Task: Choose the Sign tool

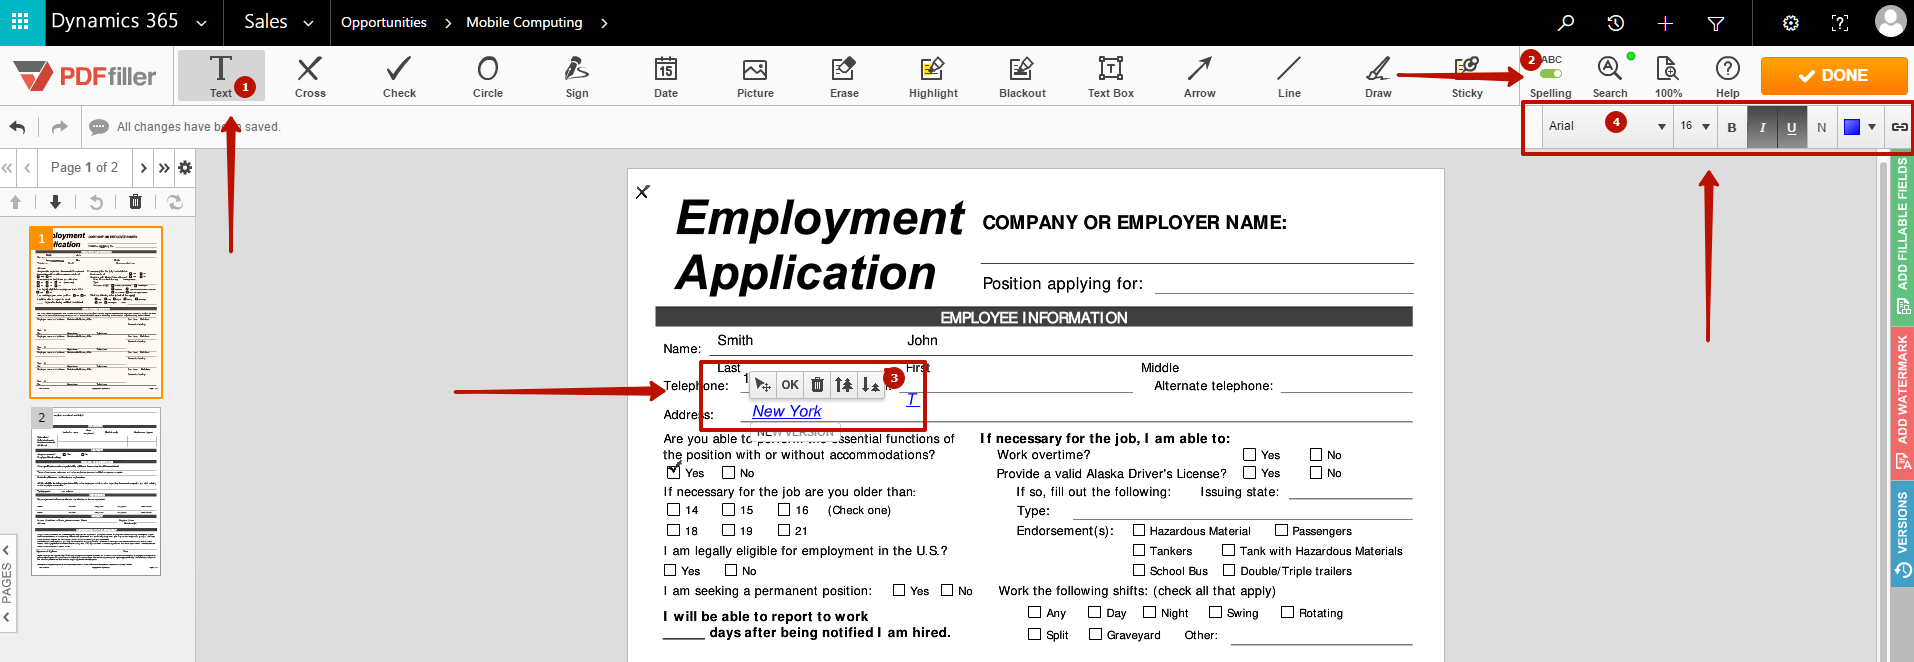Action: click(577, 75)
